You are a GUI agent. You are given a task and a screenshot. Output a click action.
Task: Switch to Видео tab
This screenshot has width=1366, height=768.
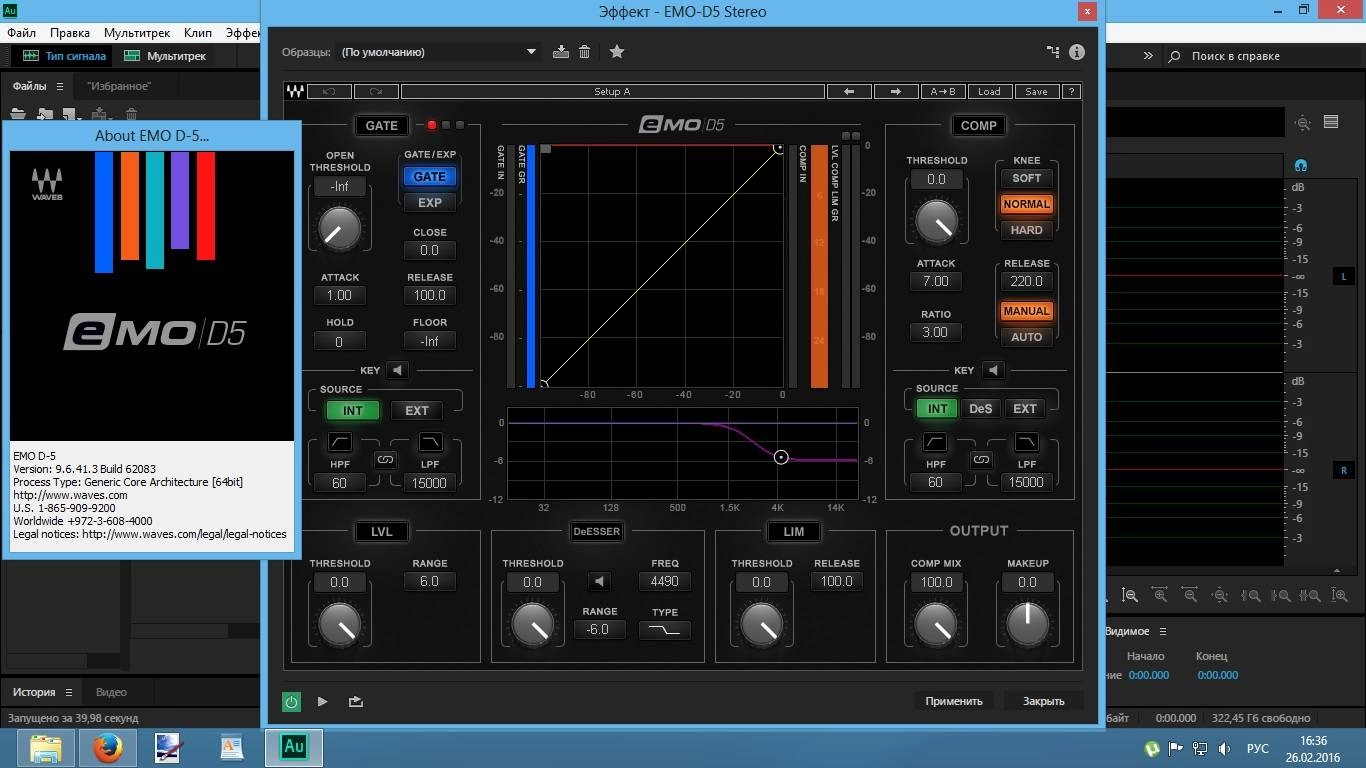(x=111, y=692)
